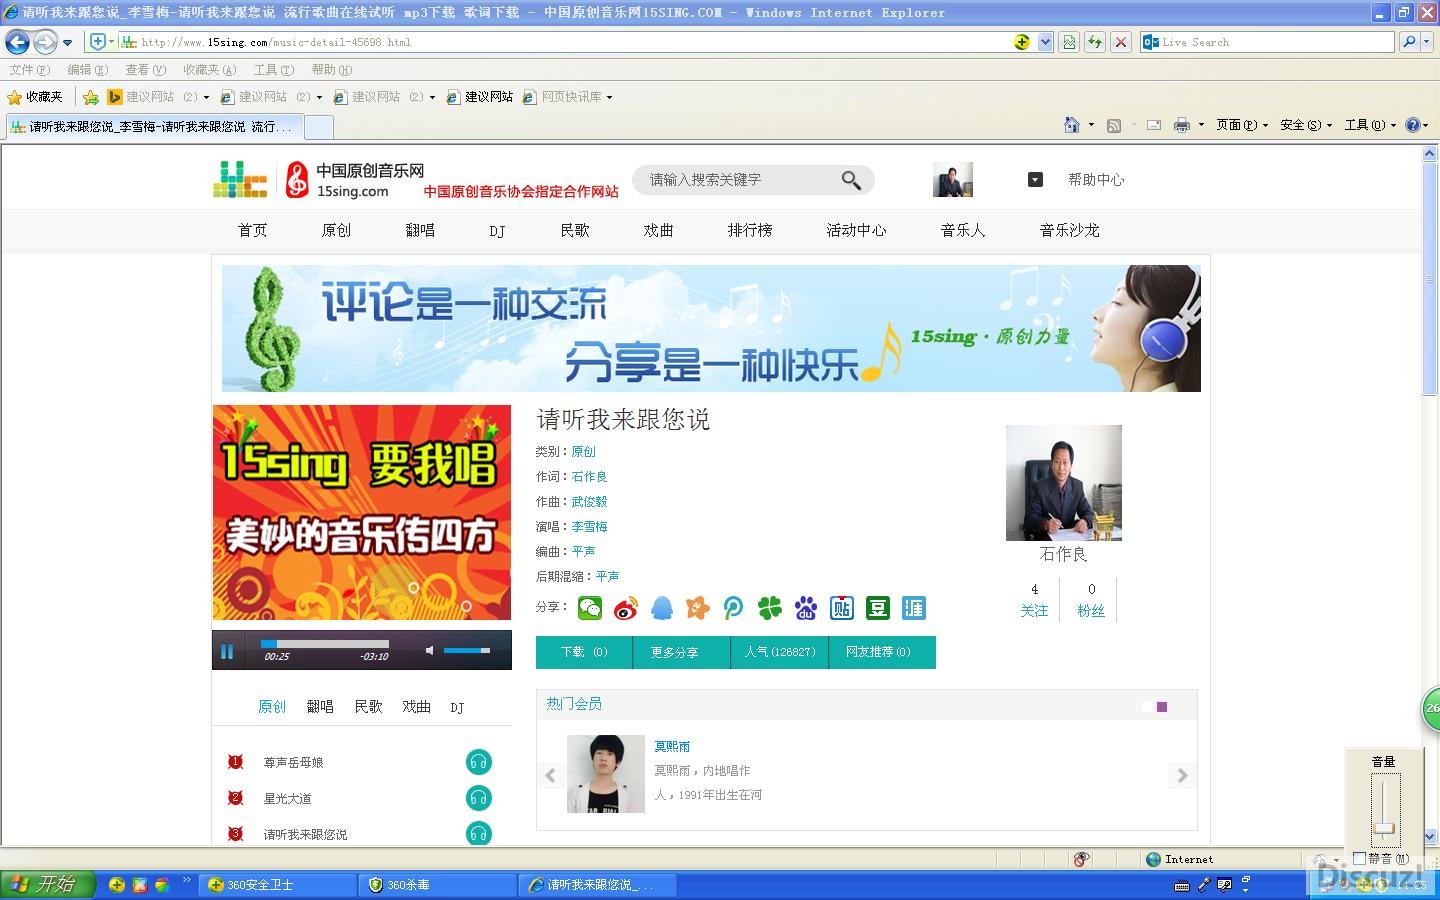Viewport: 1440px width, 900px height.
Task: Click the 下载 (0) button
Action: pos(584,652)
